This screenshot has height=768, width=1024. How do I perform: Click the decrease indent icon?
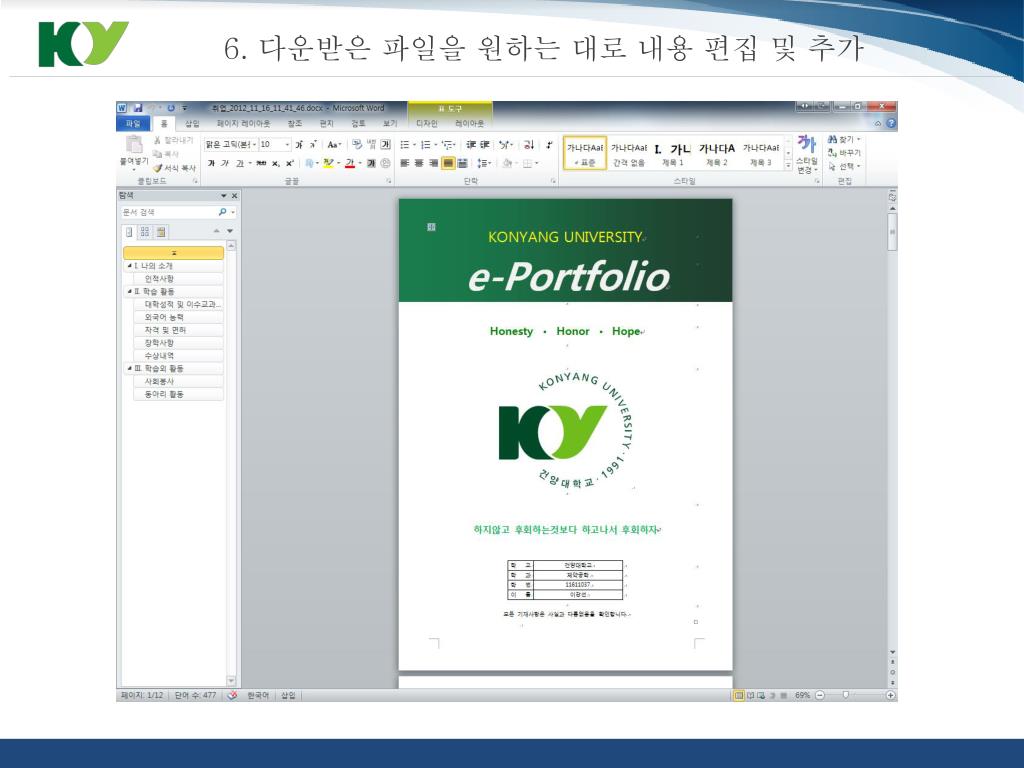(x=471, y=144)
